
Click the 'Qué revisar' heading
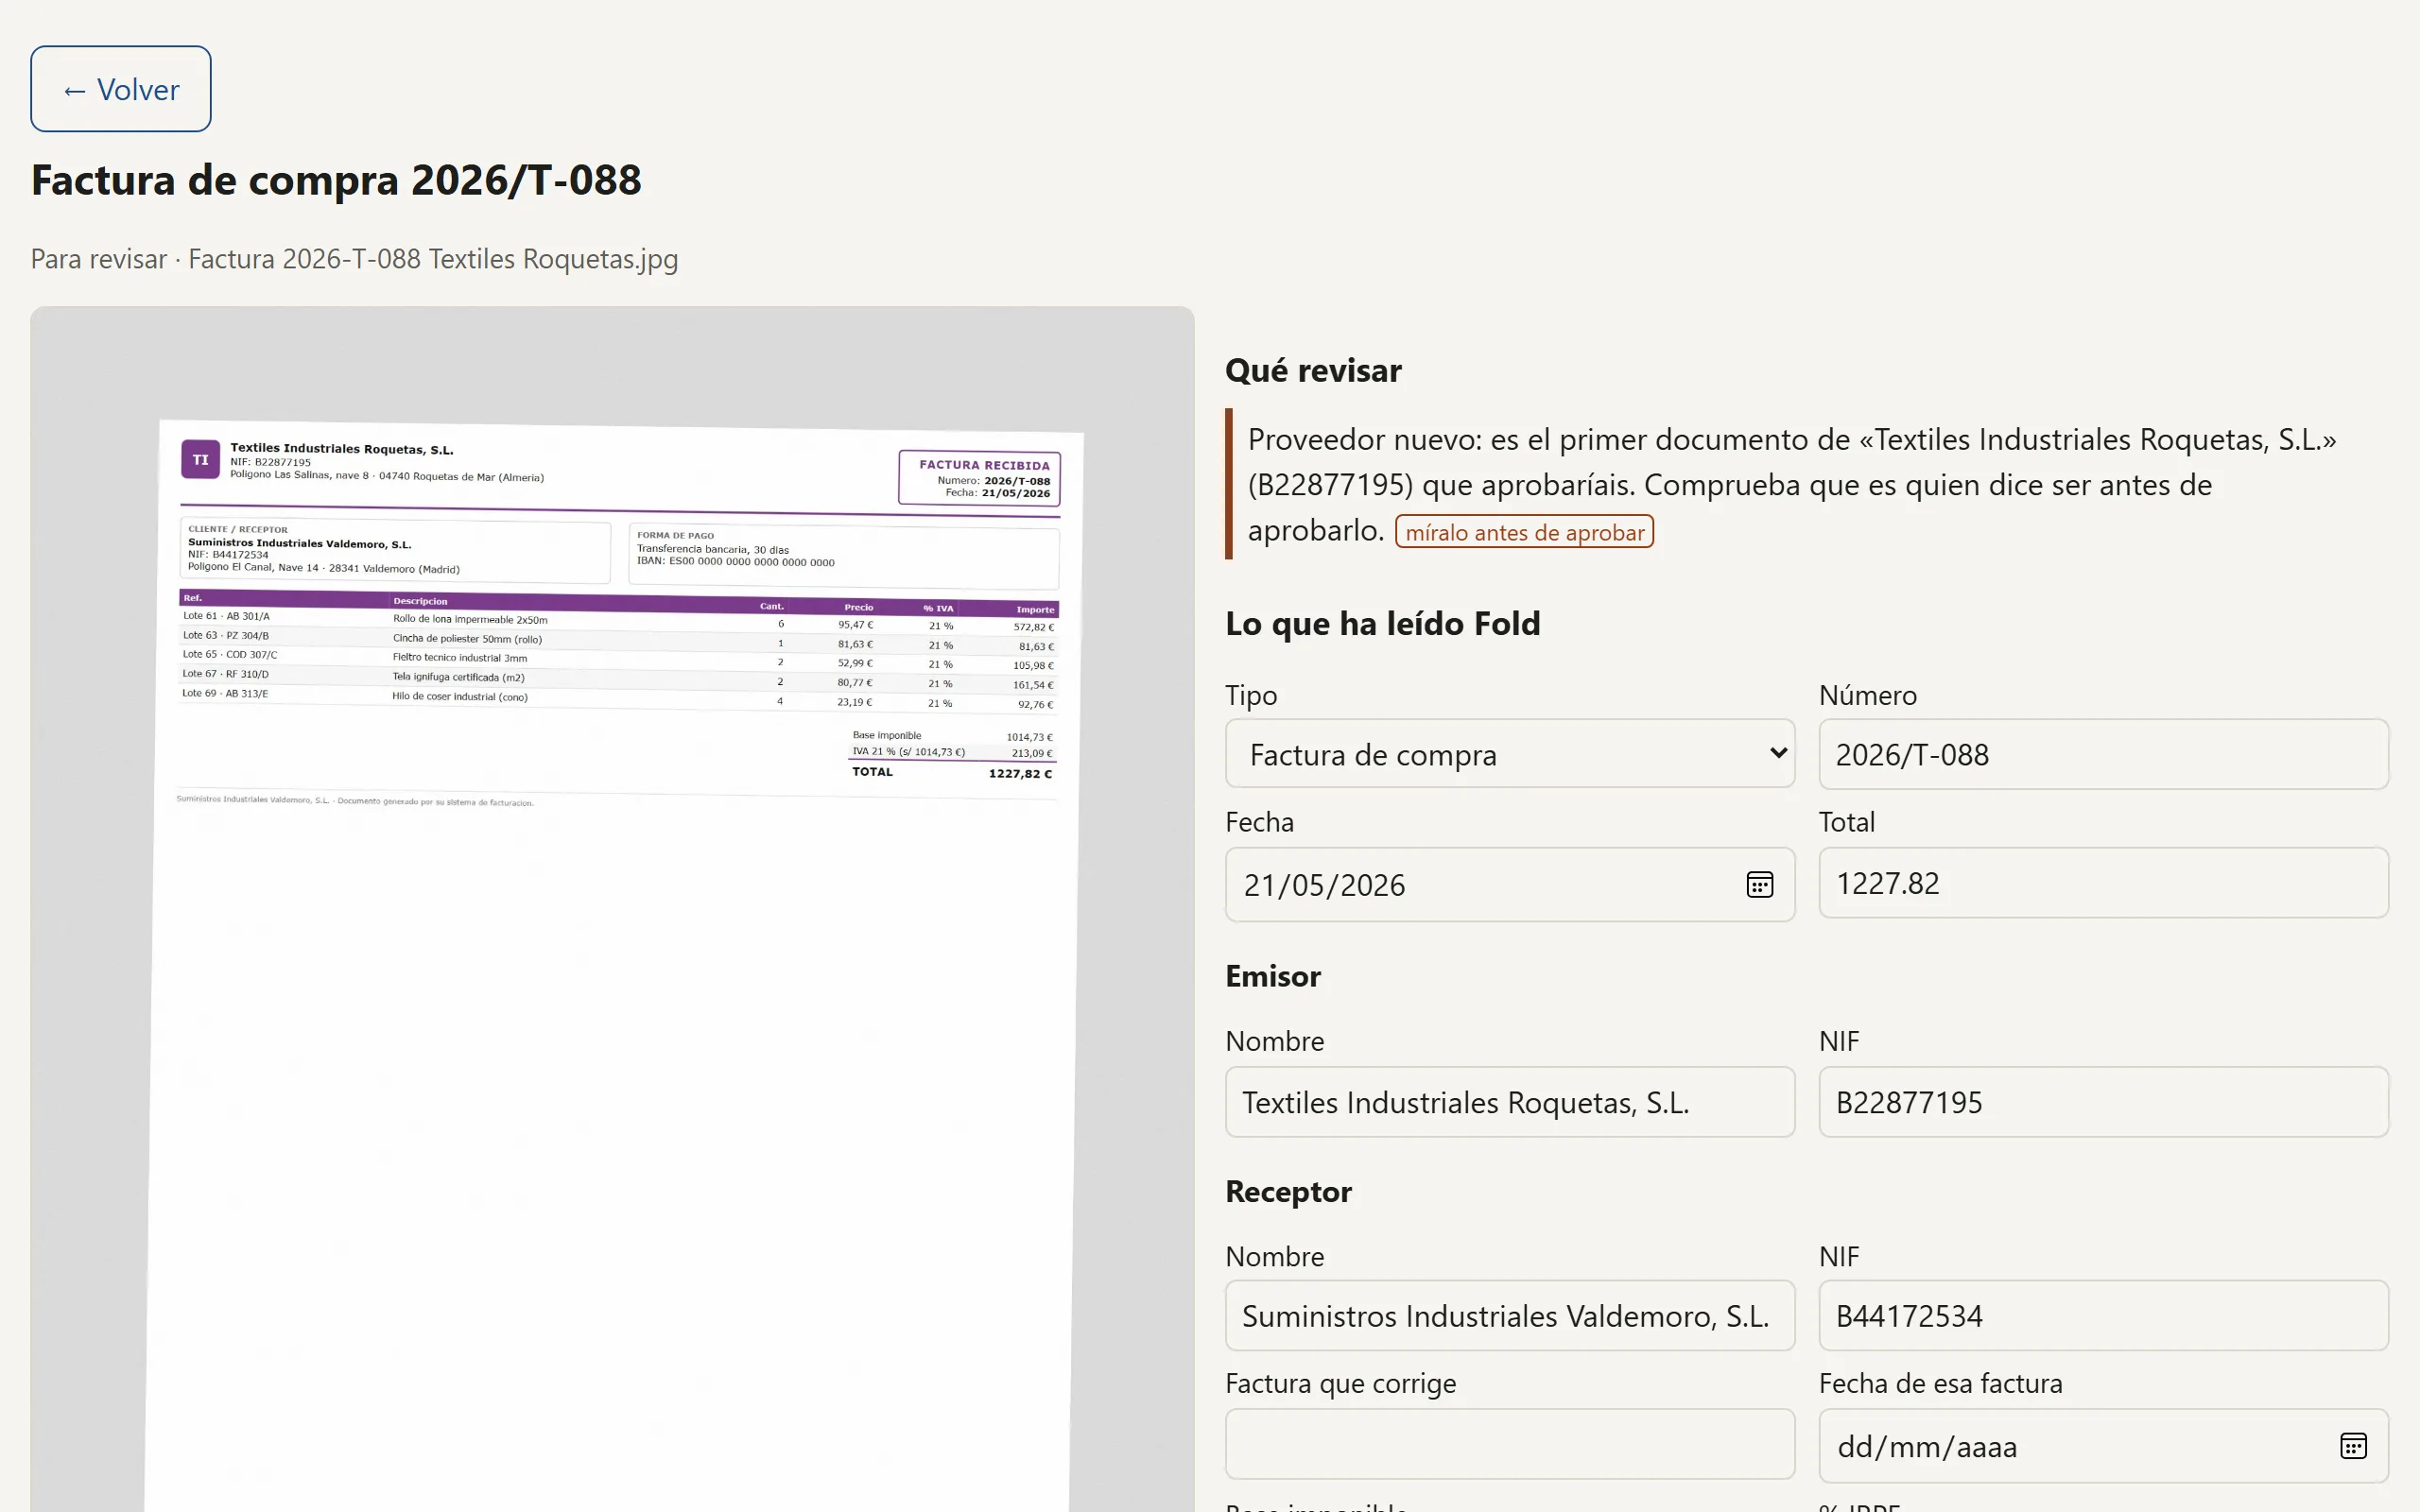tap(1313, 370)
